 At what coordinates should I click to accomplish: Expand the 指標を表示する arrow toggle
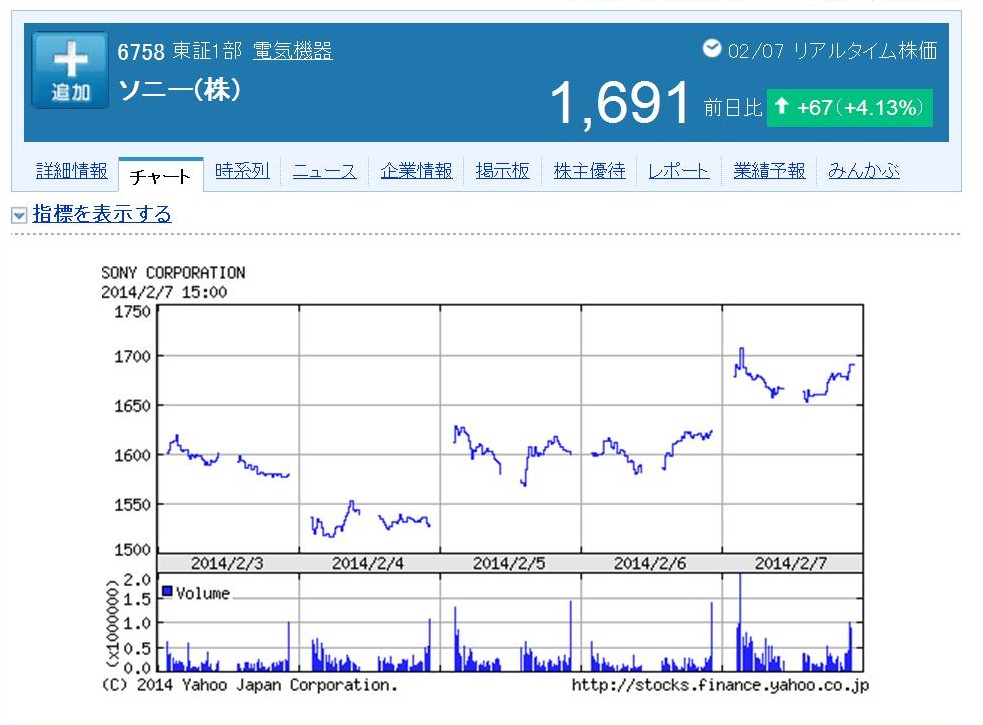point(19,216)
